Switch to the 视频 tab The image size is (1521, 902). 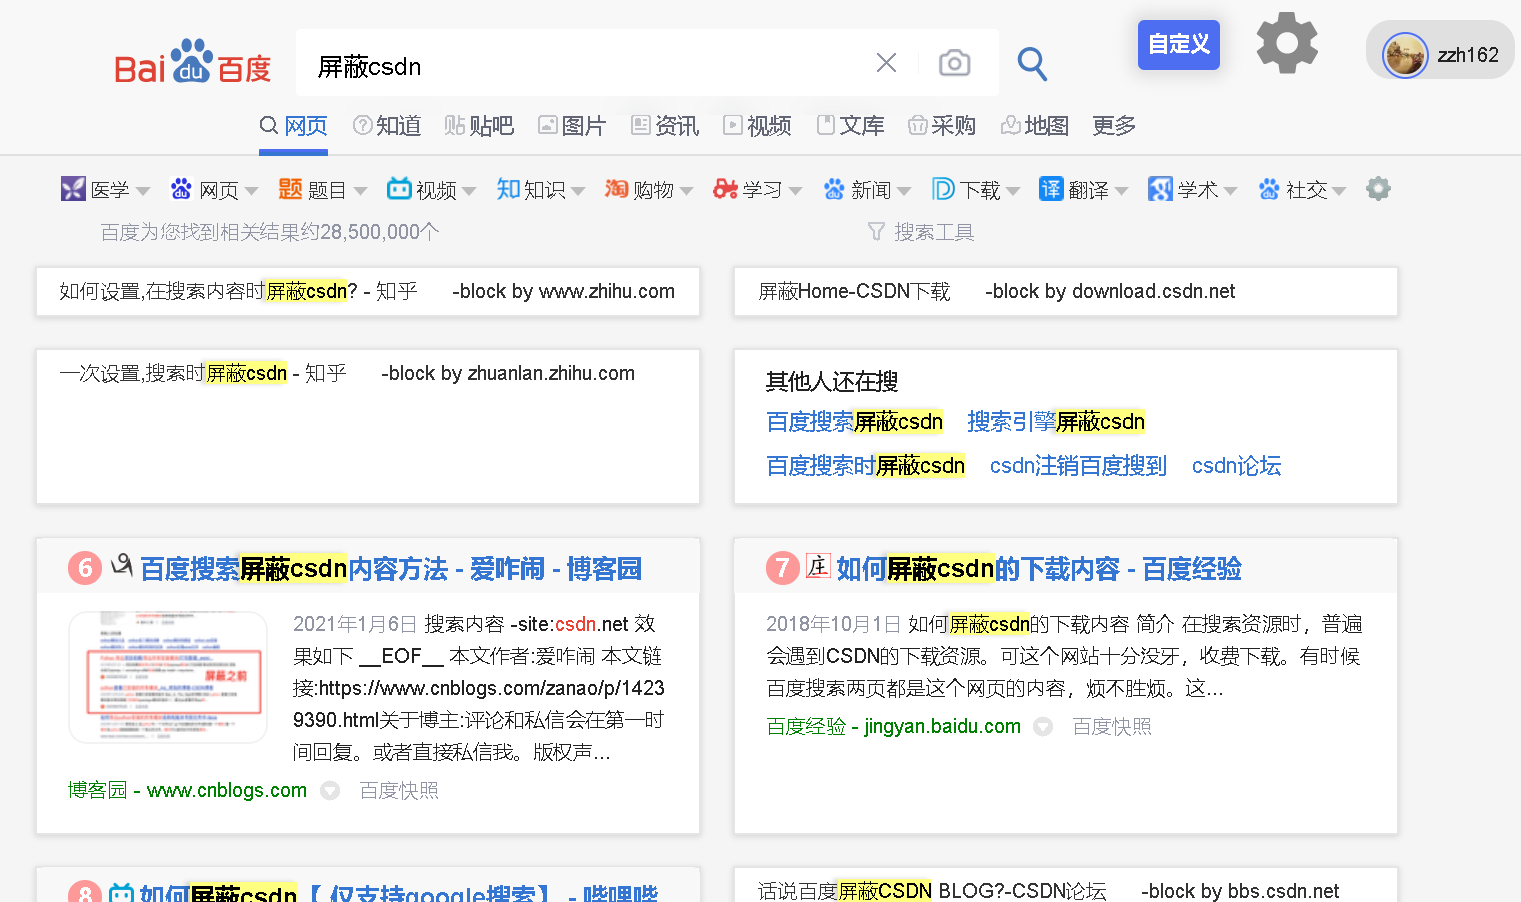[757, 126]
